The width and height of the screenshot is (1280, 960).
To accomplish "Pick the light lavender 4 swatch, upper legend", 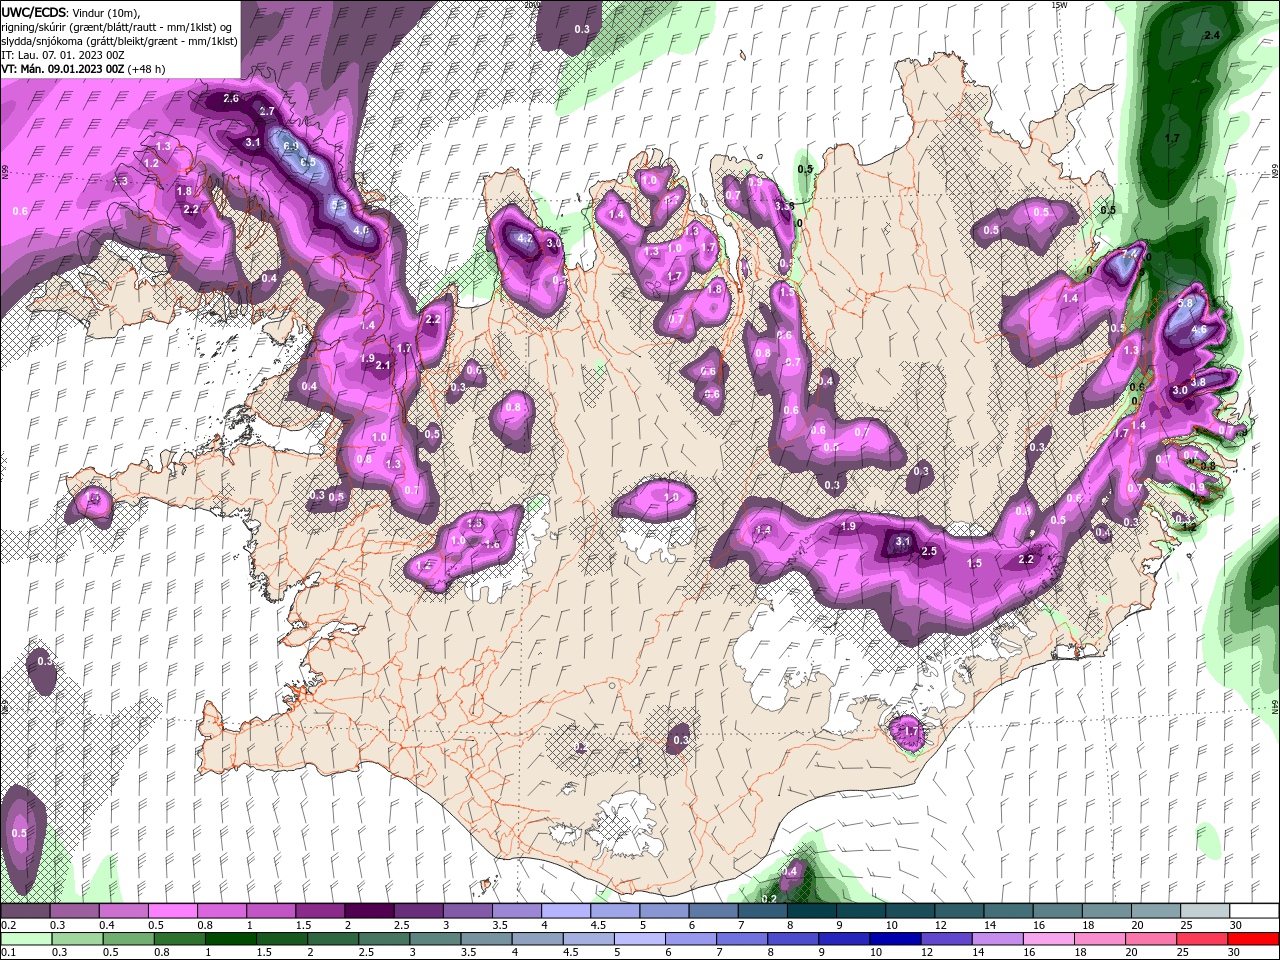I will (566, 911).
